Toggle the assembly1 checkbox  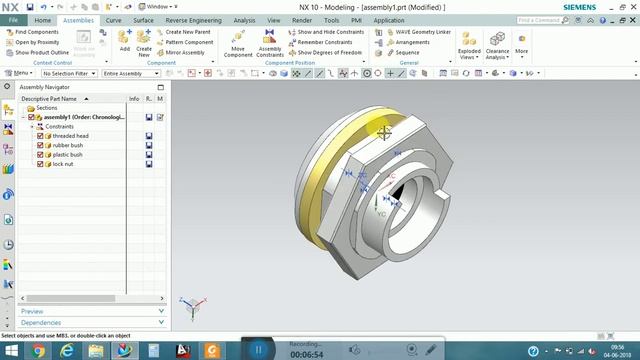click(31, 117)
